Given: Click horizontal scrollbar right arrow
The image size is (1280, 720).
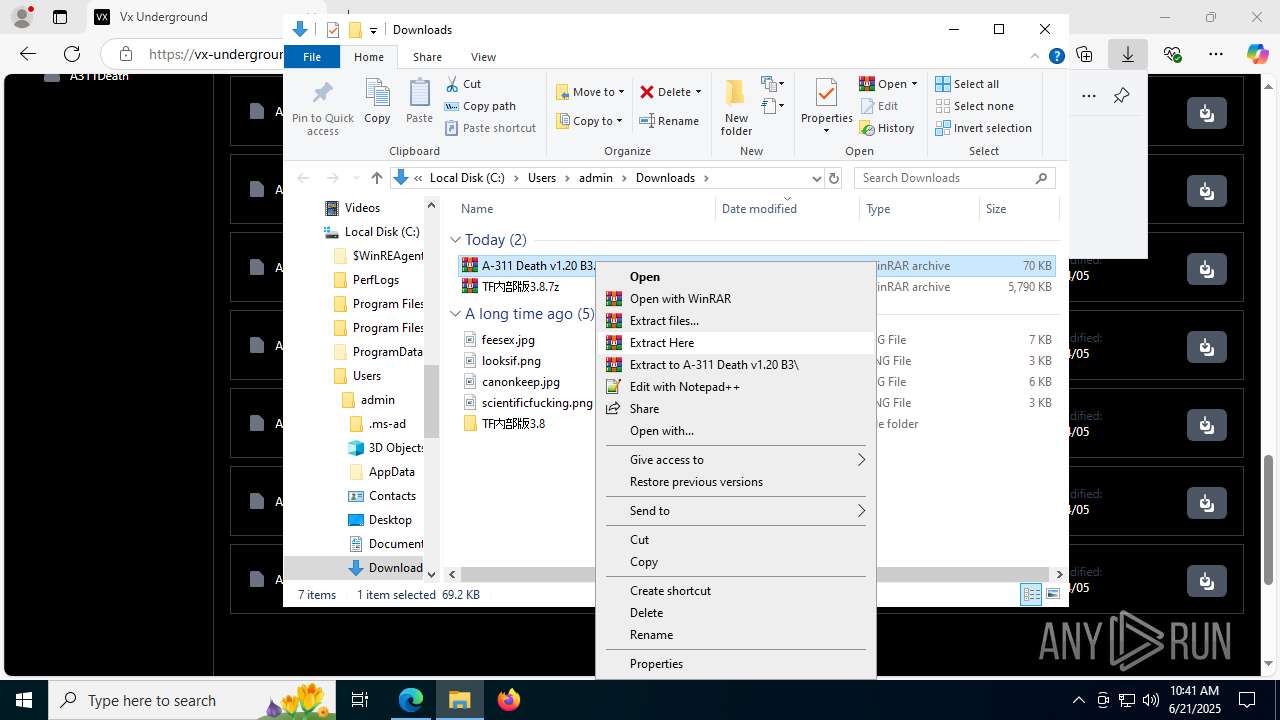Looking at the screenshot, I should [1060, 574].
